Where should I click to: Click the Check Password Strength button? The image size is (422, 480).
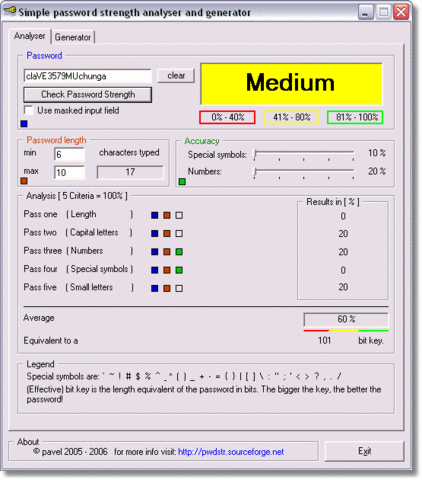coord(88,95)
